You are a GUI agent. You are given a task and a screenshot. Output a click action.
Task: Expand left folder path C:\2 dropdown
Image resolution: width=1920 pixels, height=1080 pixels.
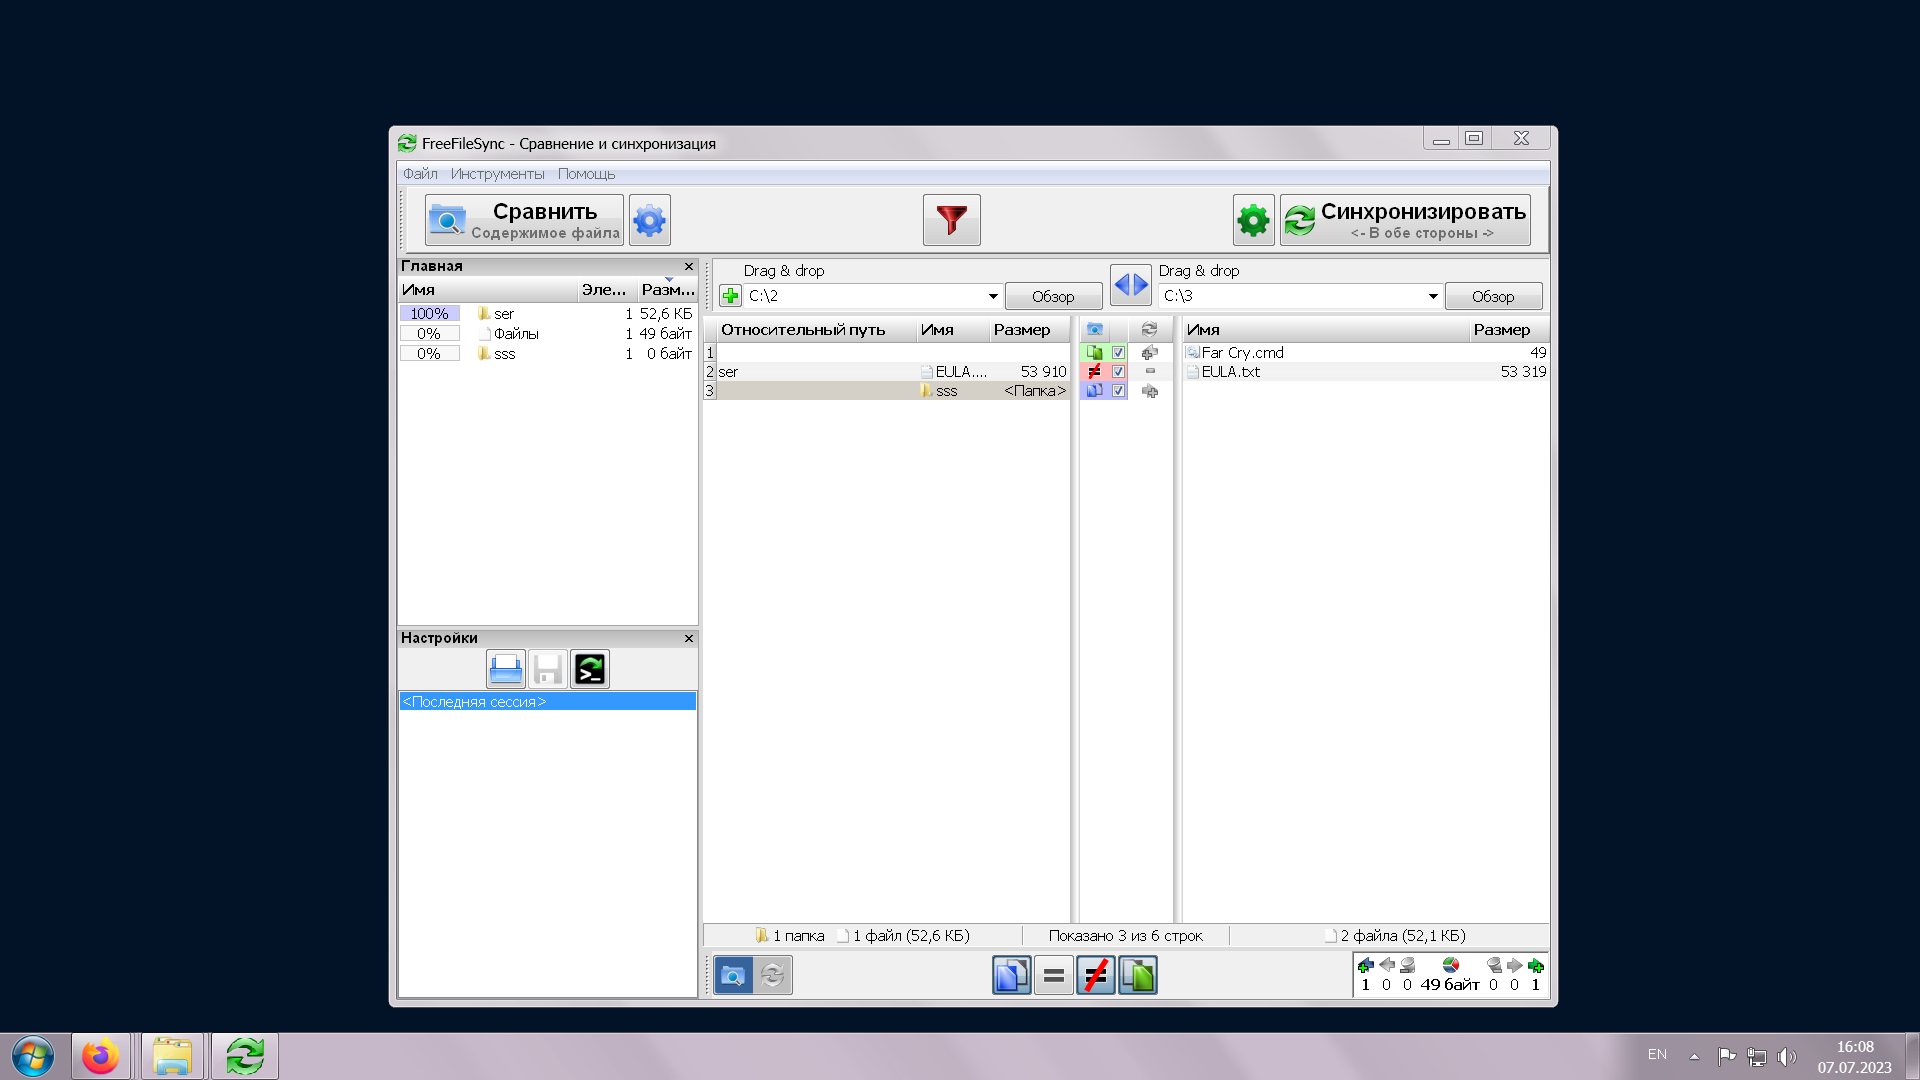coord(993,296)
